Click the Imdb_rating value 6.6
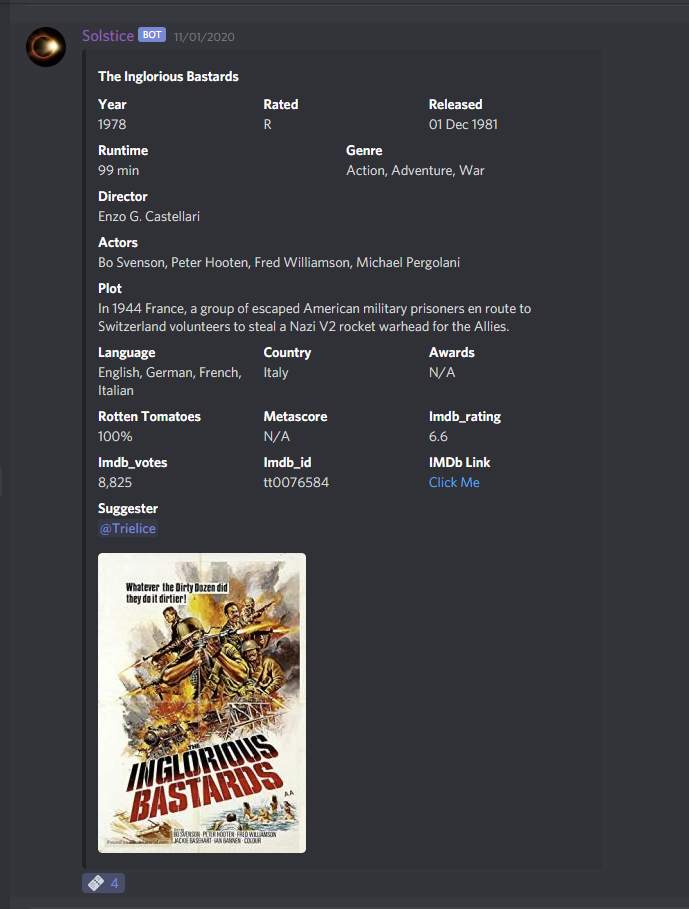The width and height of the screenshot is (689, 909). tap(438, 436)
